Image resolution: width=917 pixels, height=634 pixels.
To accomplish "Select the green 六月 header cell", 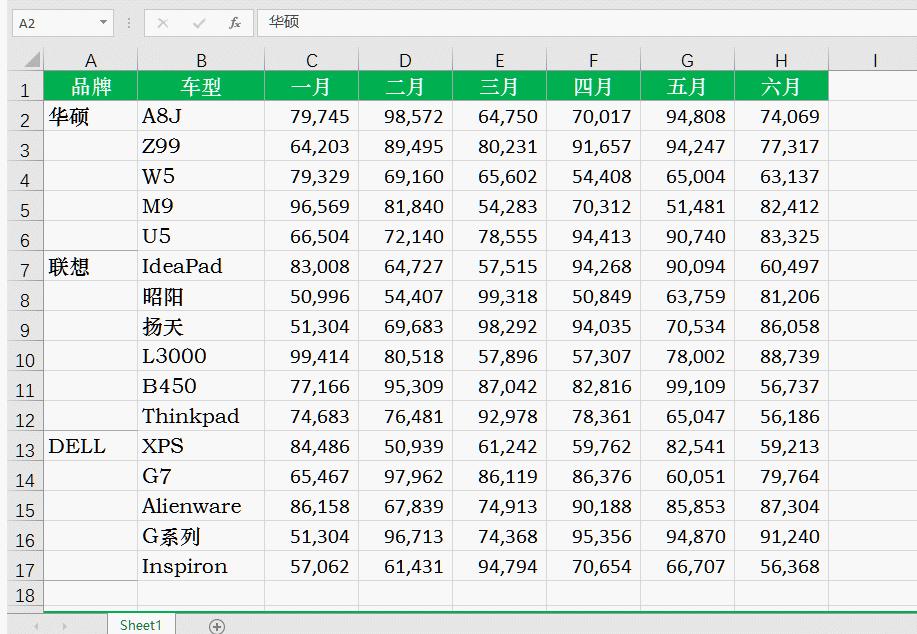I will (x=781, y=86).
